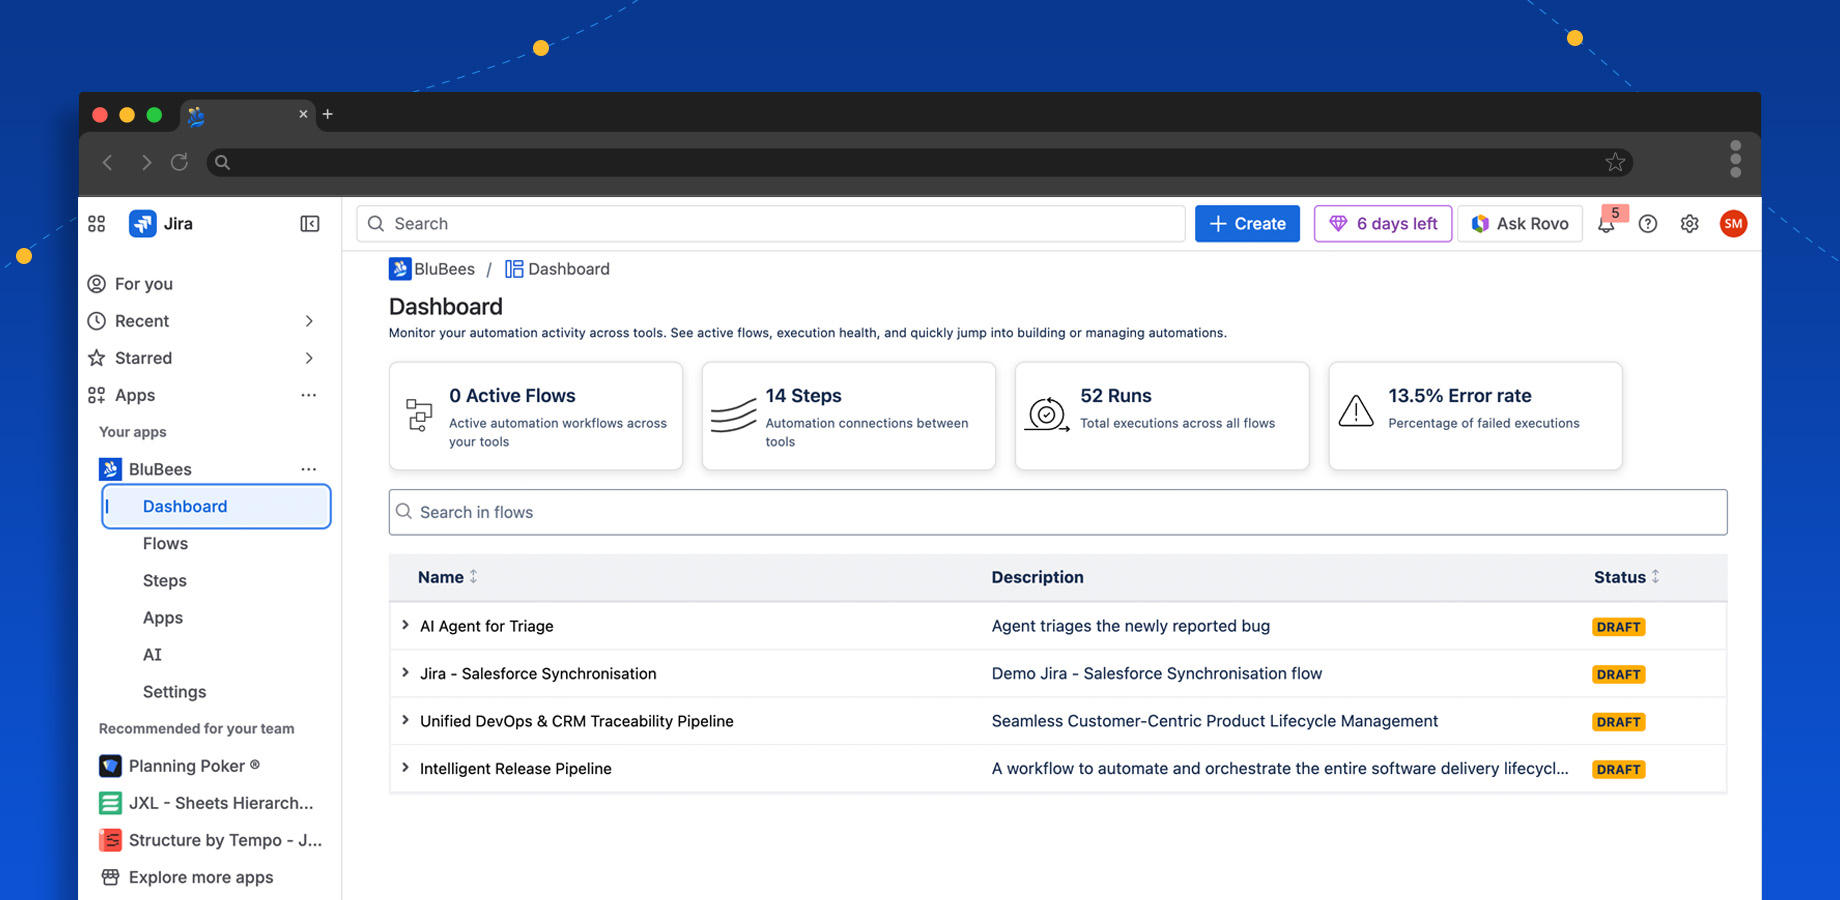Open Apps under the BluBees menu

coord(163,618)
